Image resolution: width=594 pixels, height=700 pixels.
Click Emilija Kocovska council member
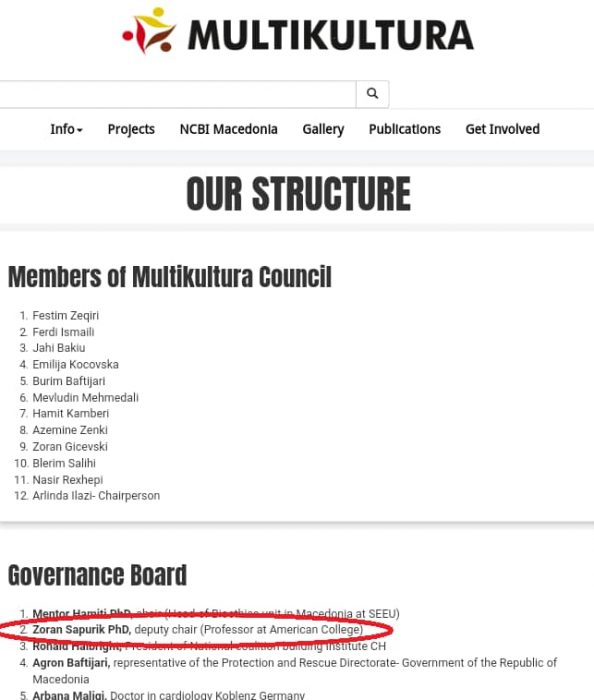(x=75, y=365)
